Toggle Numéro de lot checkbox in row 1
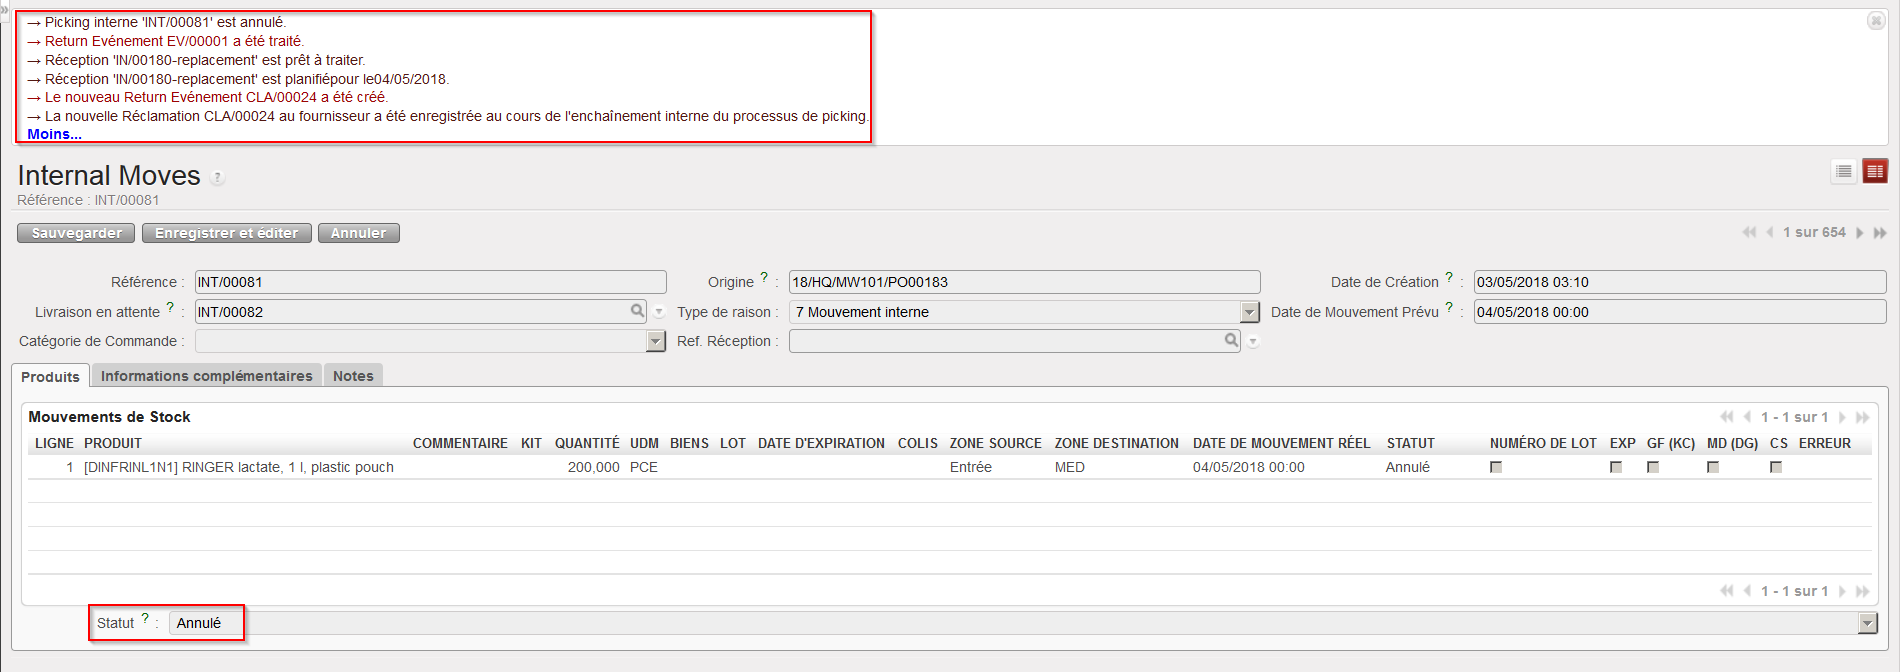 click(x=1496, y=467)
